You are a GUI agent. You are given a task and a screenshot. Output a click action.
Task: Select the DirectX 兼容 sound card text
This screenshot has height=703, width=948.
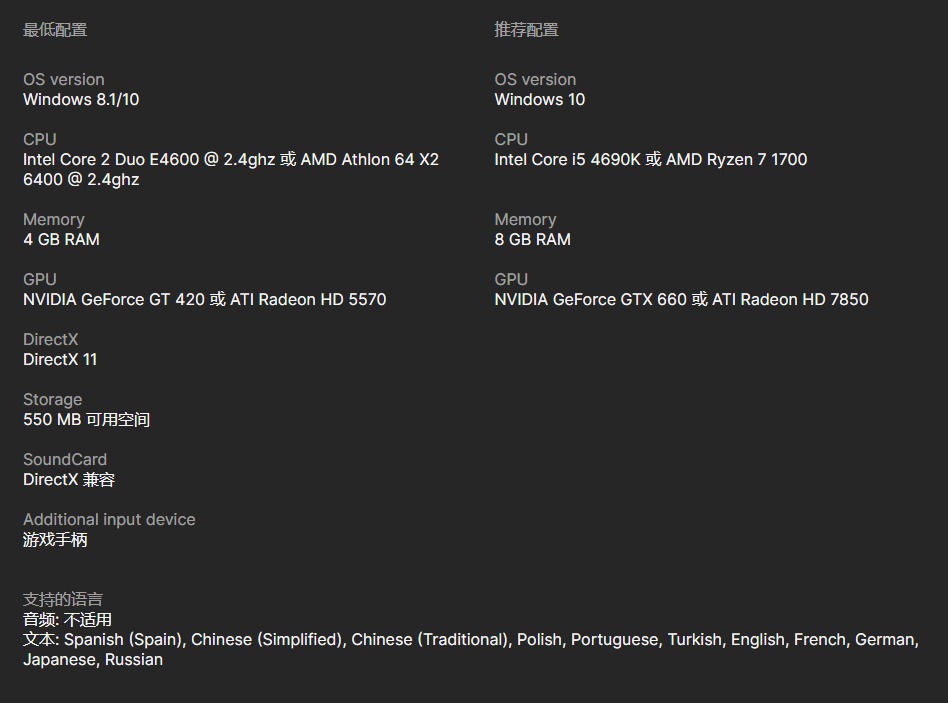[x=69, y=479]
